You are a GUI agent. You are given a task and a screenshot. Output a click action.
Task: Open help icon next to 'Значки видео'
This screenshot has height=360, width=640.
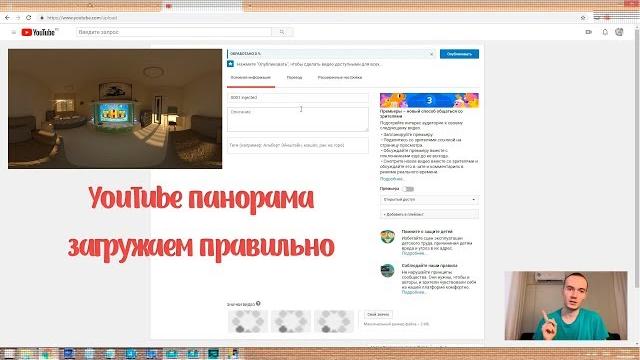(258, 303)
